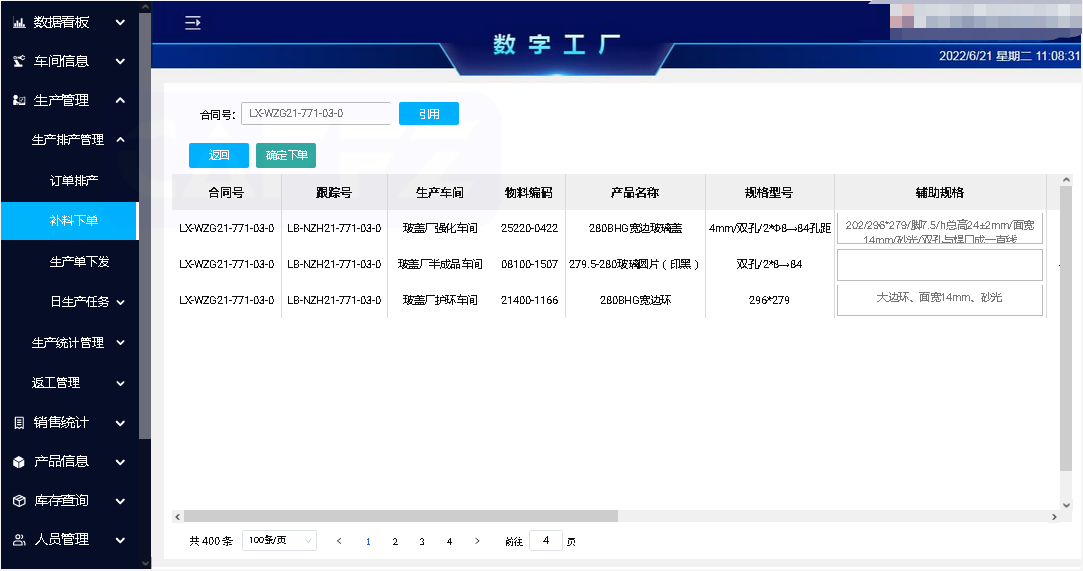Go to next page with right arrow

[477, 541]
